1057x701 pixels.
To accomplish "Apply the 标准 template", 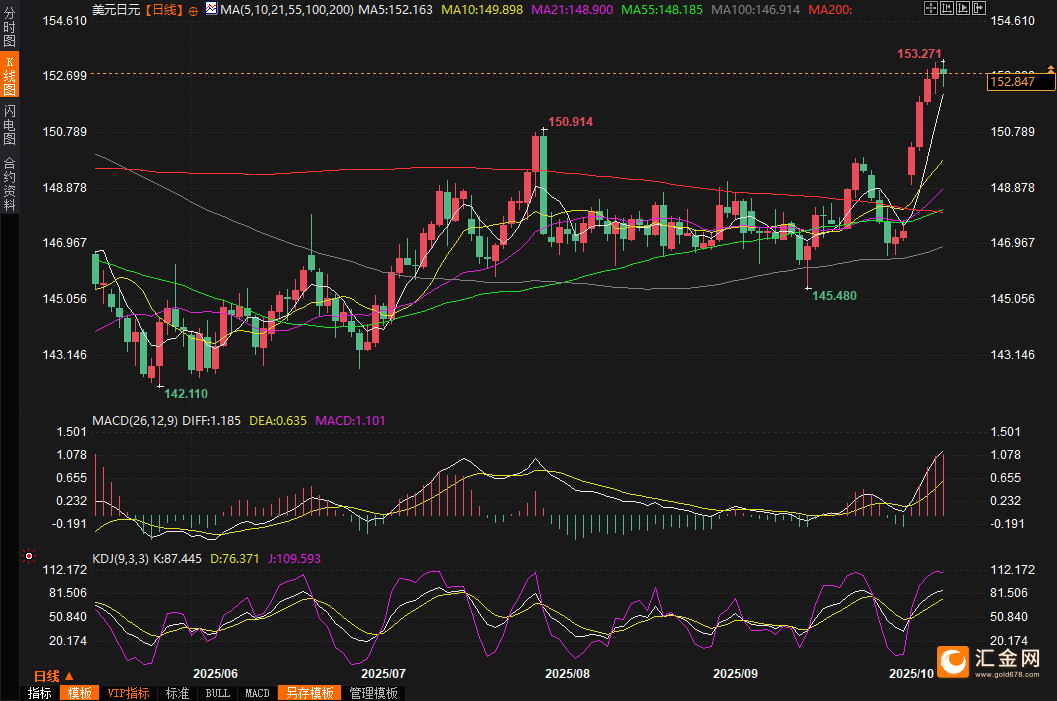I will coord(177,693).
